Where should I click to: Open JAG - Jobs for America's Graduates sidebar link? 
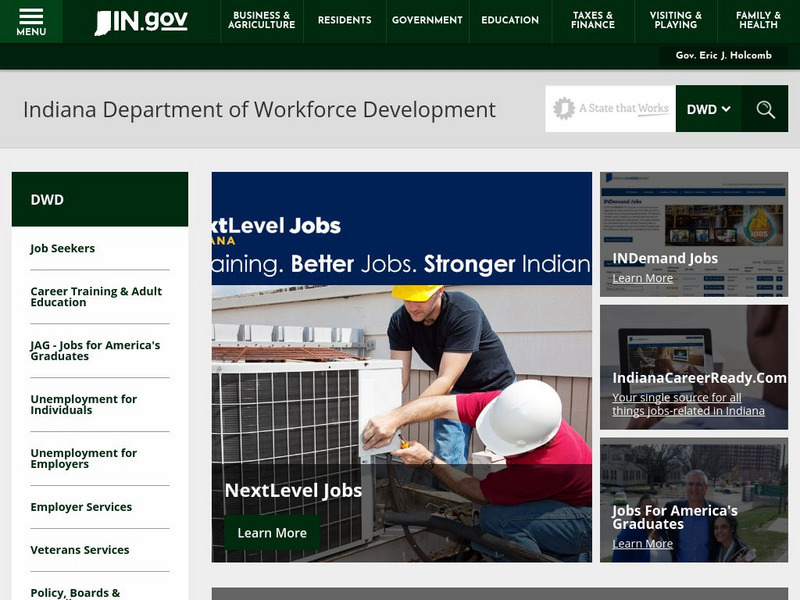pyautogui.click(x=95, y=351)
